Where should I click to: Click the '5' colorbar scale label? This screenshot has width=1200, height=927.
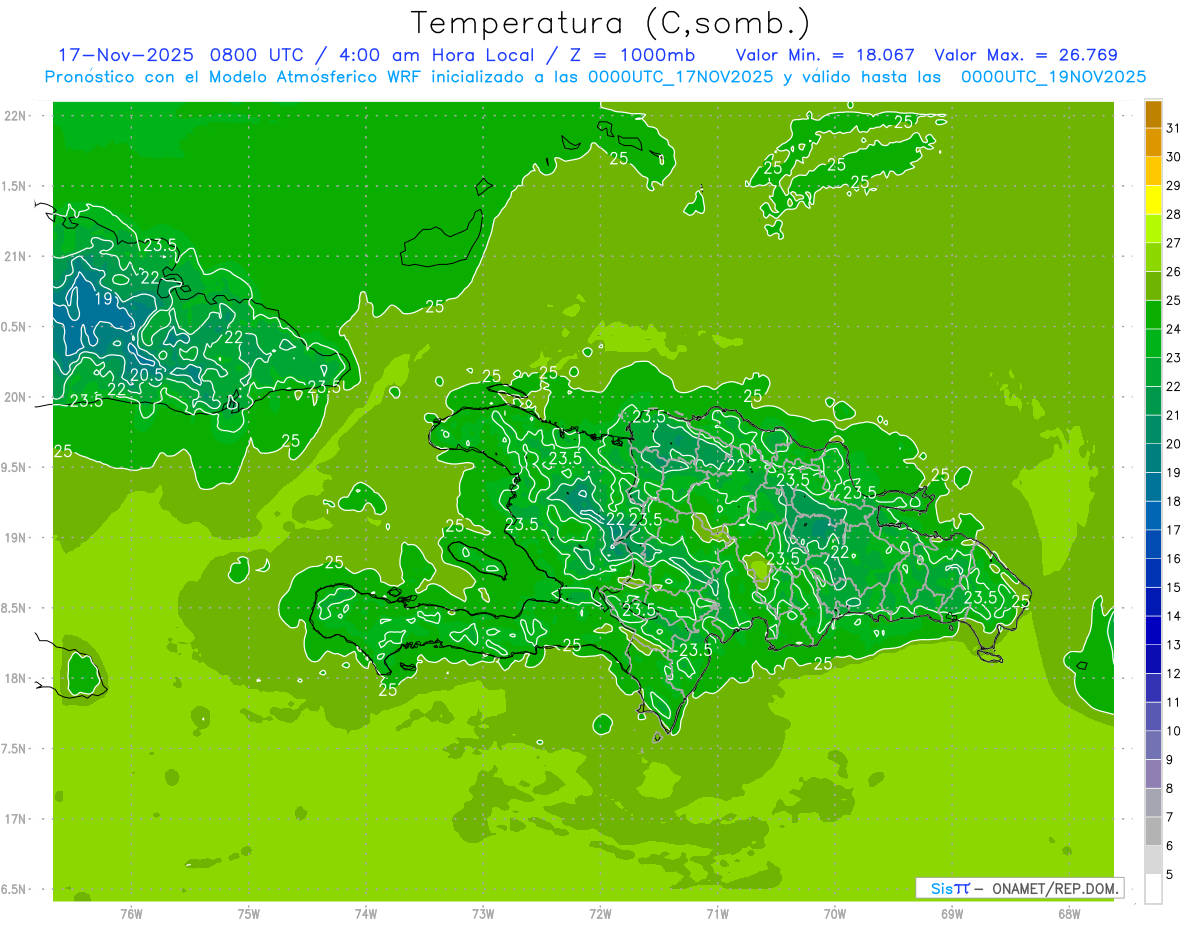pyautogui.click(x=1170, y=874)
